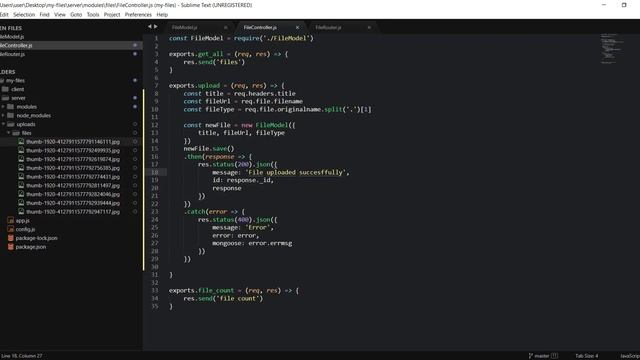Collapse the uploads folder arrow
This screenshot has width=640, height=360.
[3, 124]
